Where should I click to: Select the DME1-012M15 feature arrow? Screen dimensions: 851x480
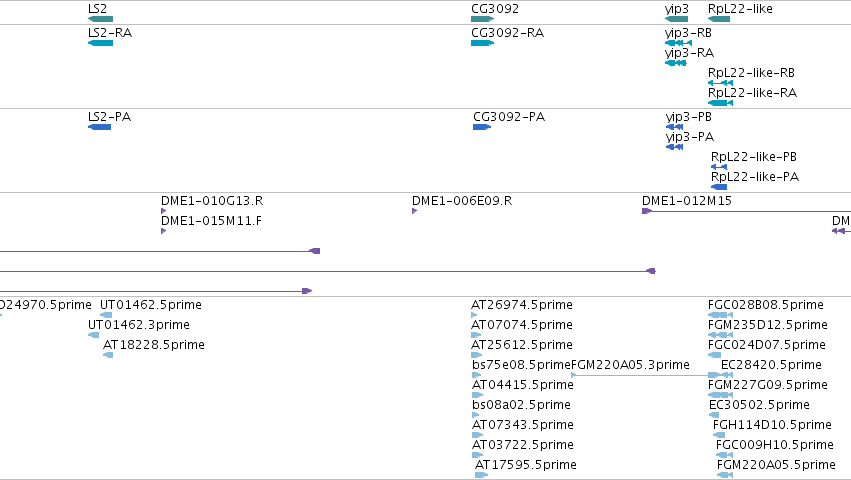click(x=746, y=211)
